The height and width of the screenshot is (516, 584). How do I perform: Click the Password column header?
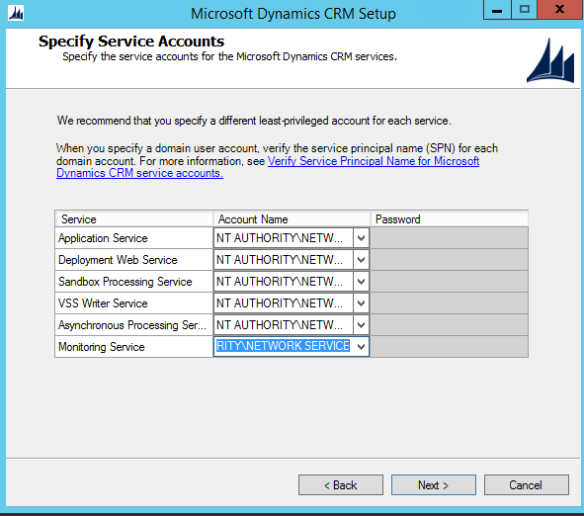coord(449,219)
